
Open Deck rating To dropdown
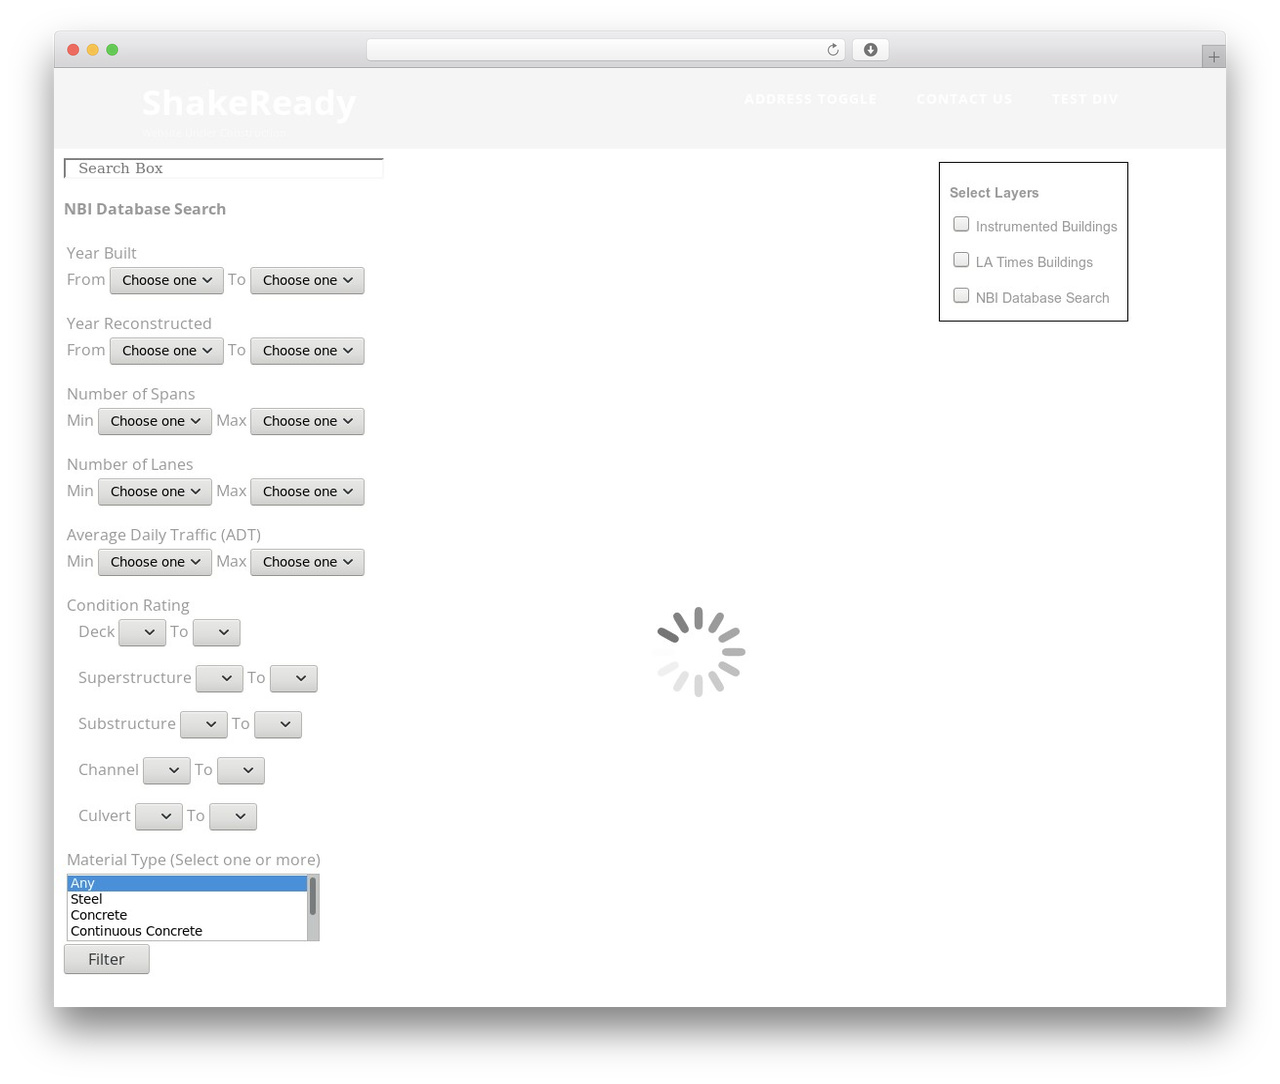pyautogui.click(x=216, y=632)
